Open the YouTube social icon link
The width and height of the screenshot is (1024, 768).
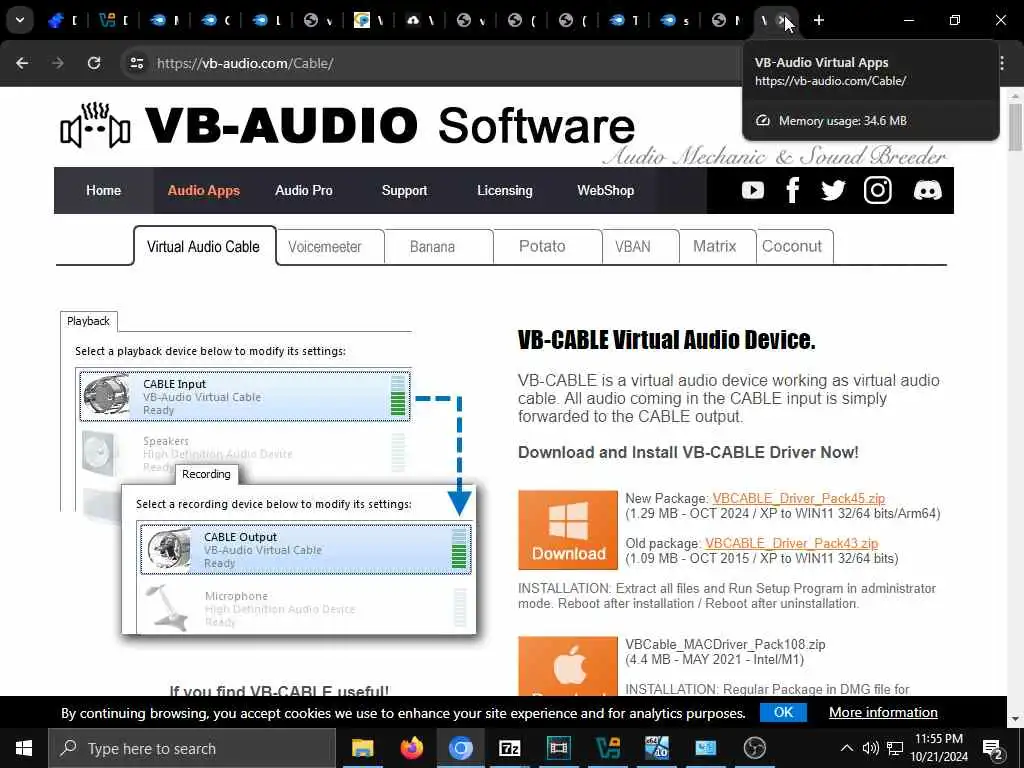(752, 190)
